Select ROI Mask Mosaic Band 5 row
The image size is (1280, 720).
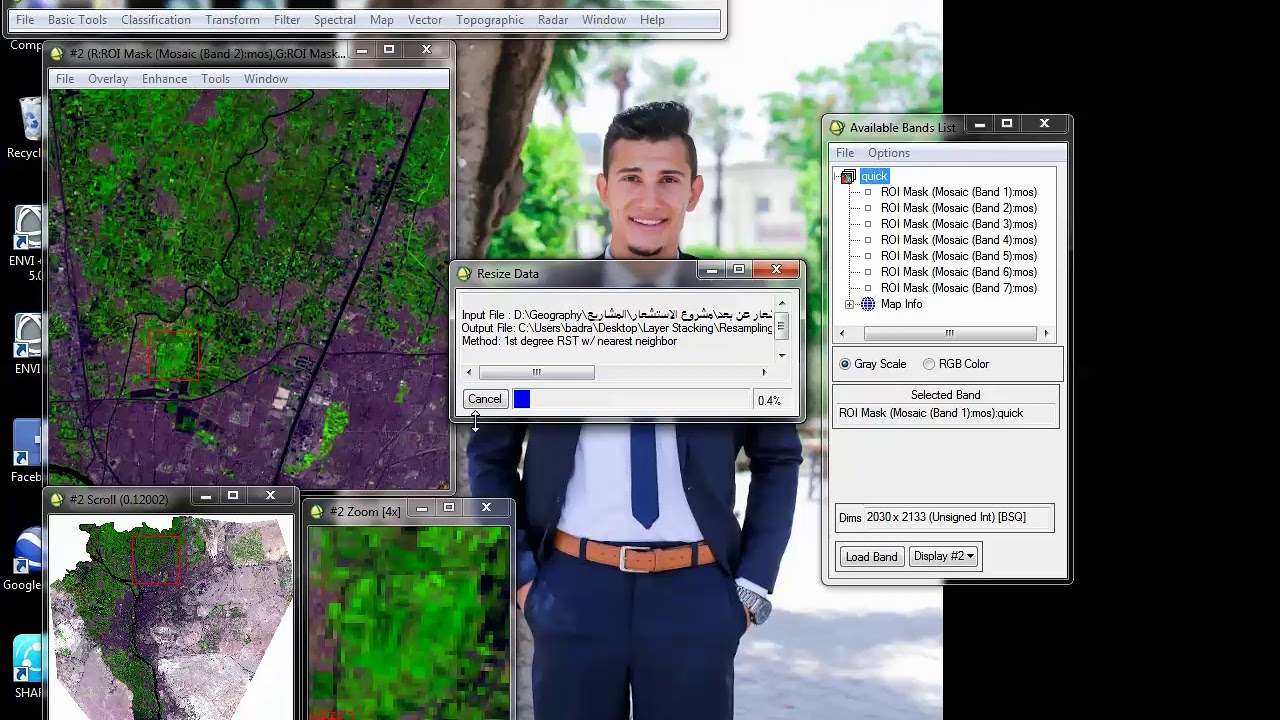[x=958, y=256]
